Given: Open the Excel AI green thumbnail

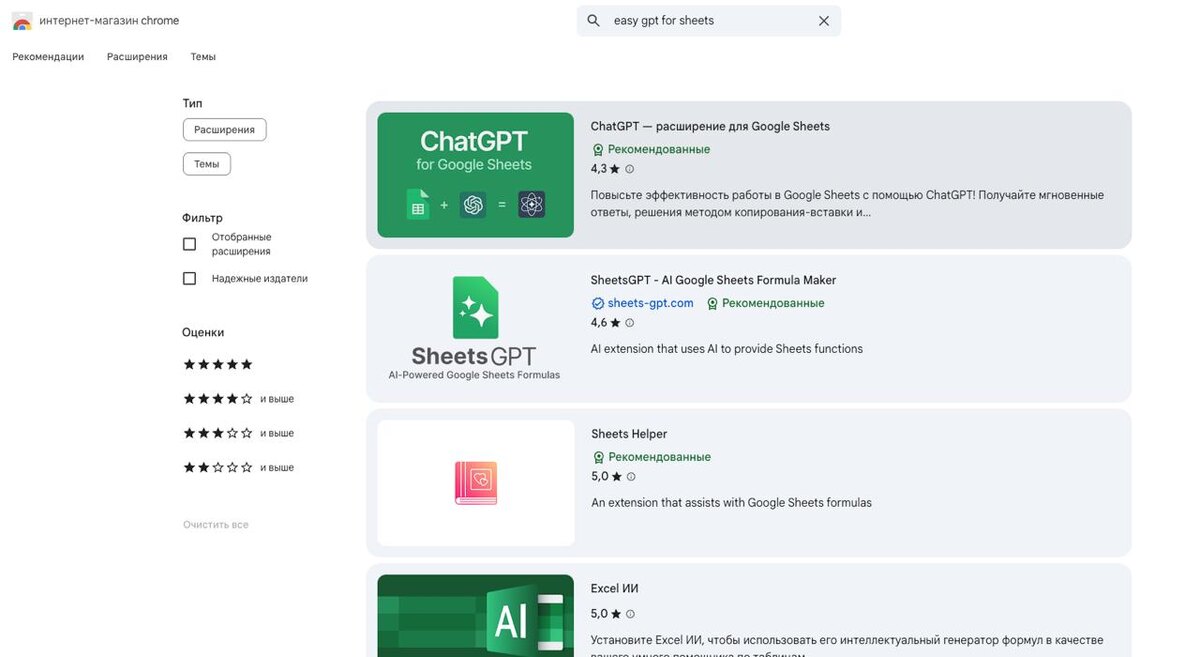Looking at the screenshot, I should tap(475, 616).
